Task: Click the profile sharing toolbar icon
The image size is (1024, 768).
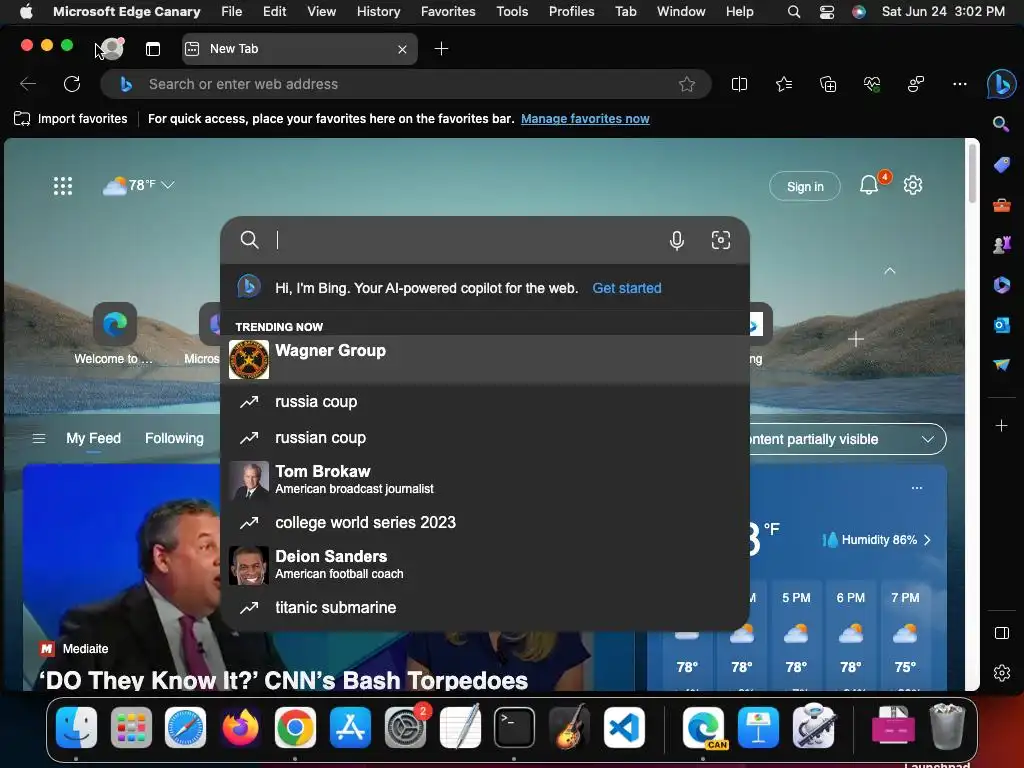Action: 916,84
